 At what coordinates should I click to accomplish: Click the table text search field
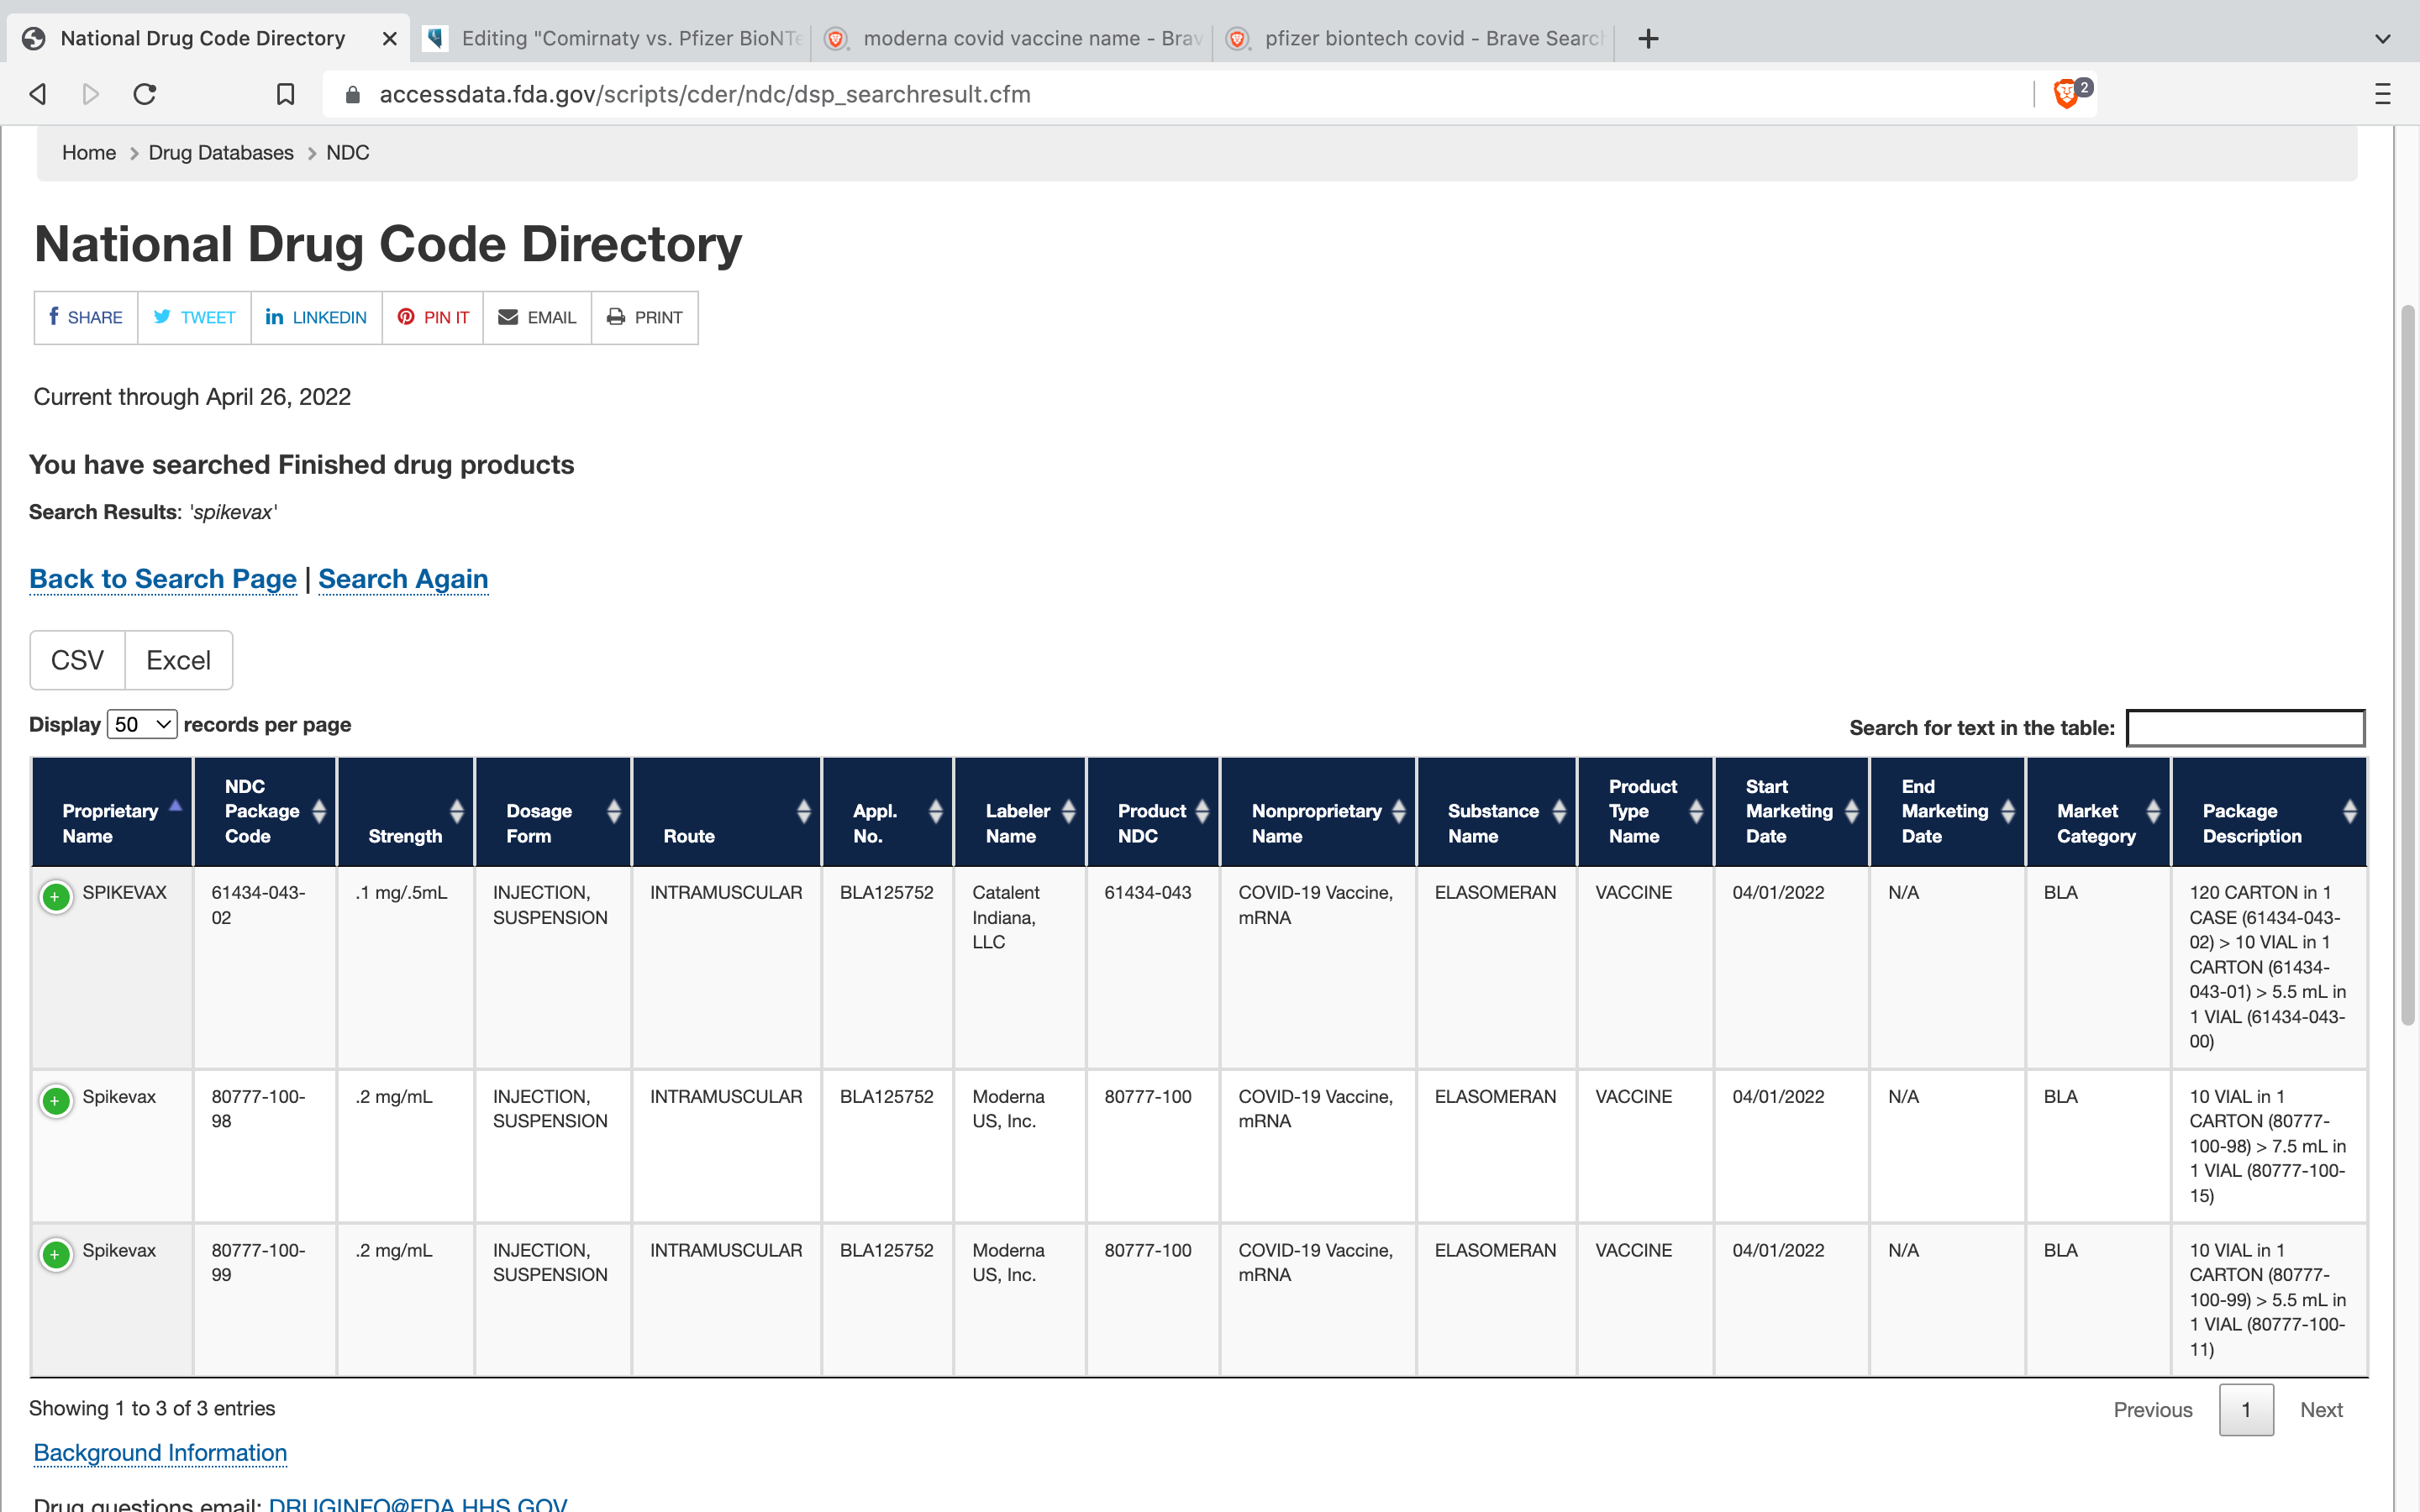[2244, 728]
